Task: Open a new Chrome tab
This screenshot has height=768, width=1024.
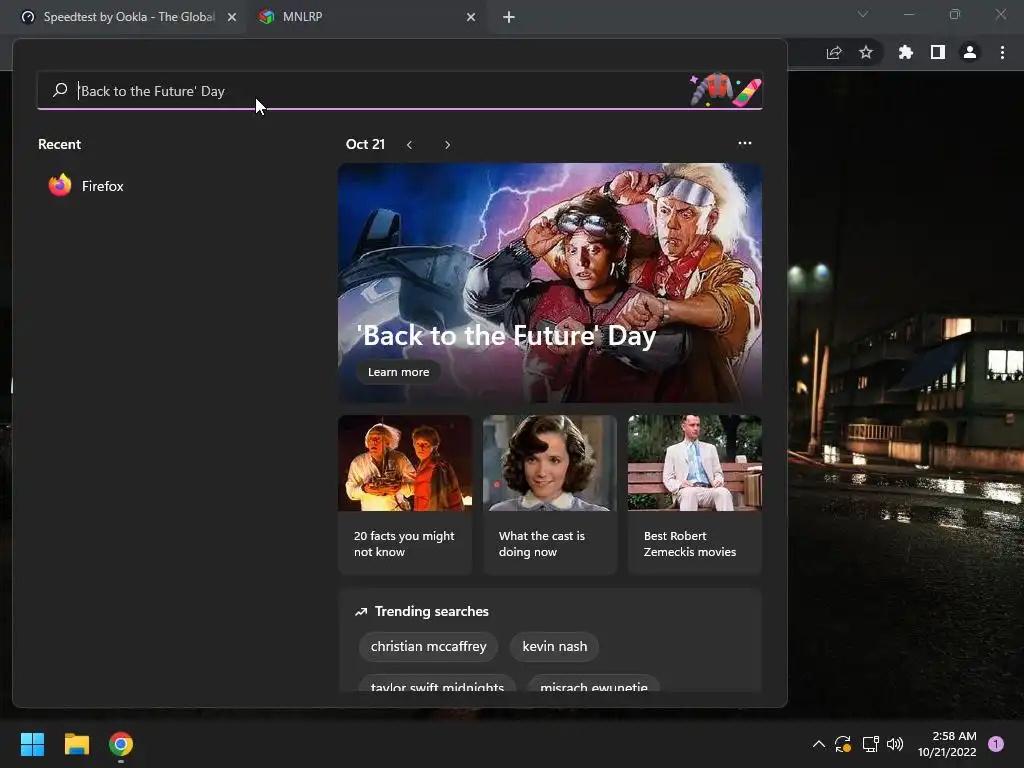Action: point(509,18)
